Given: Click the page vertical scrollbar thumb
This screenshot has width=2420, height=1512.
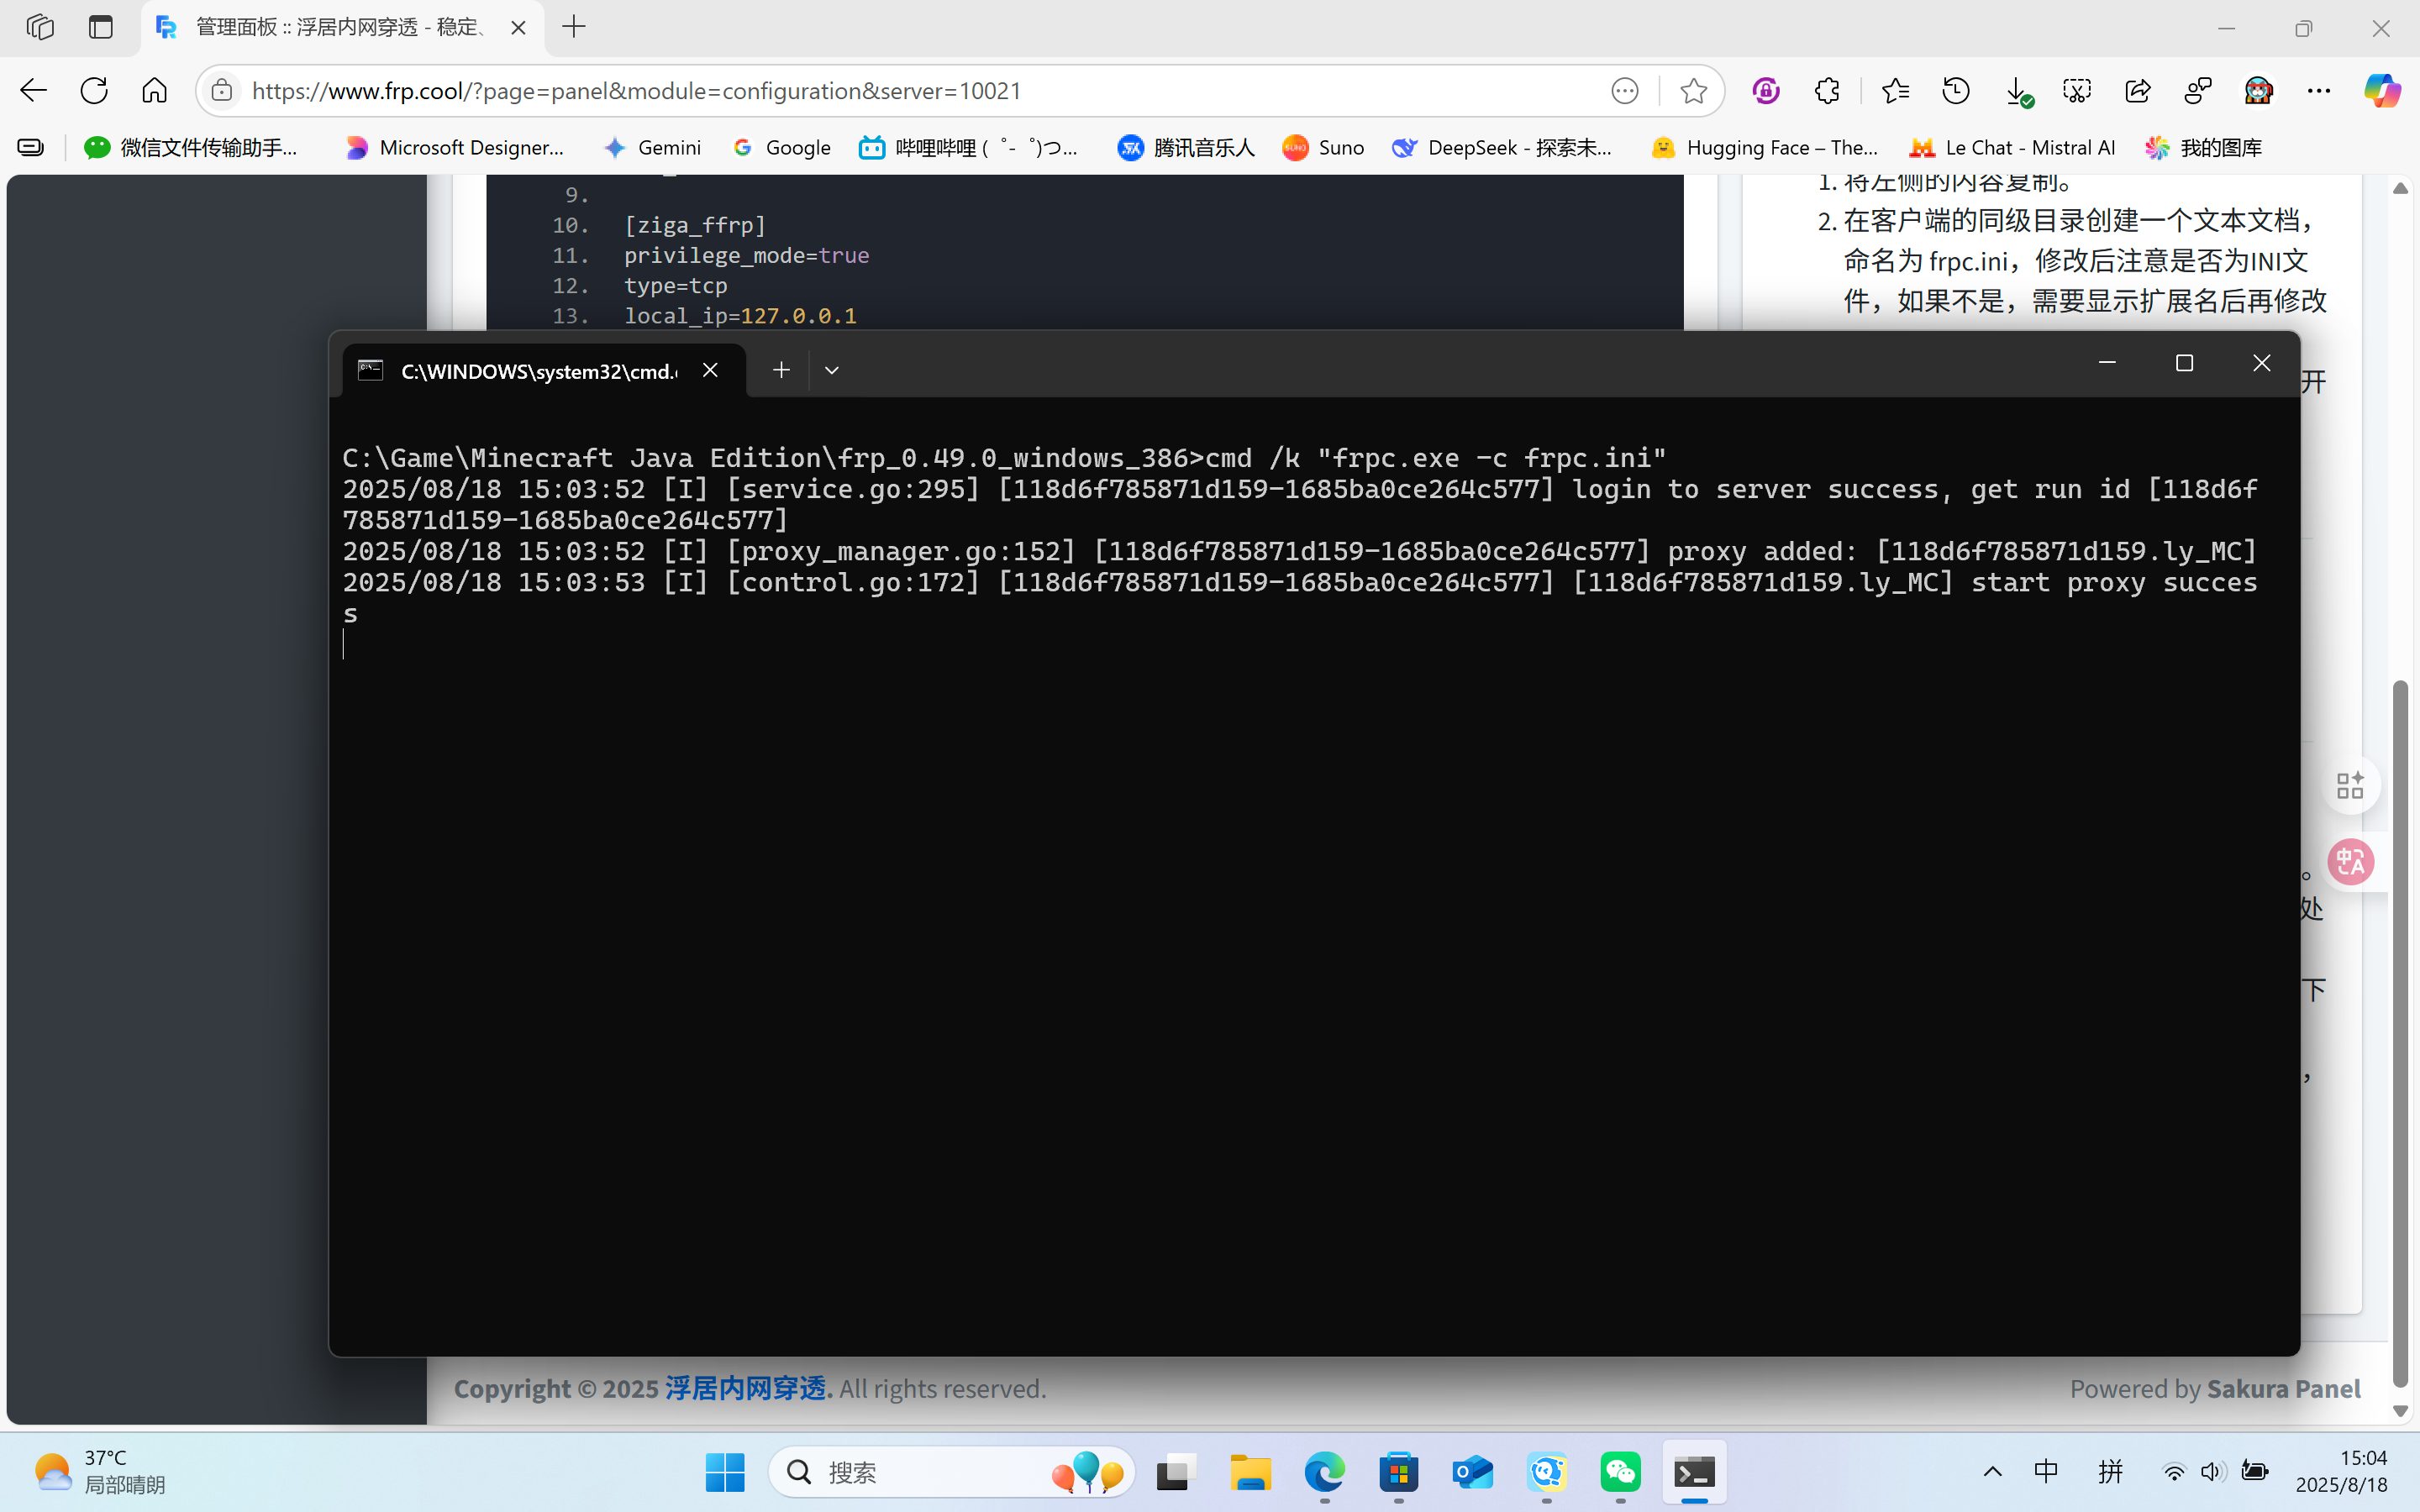Looking at the screenshot, I should [x=2400, y=1032].
